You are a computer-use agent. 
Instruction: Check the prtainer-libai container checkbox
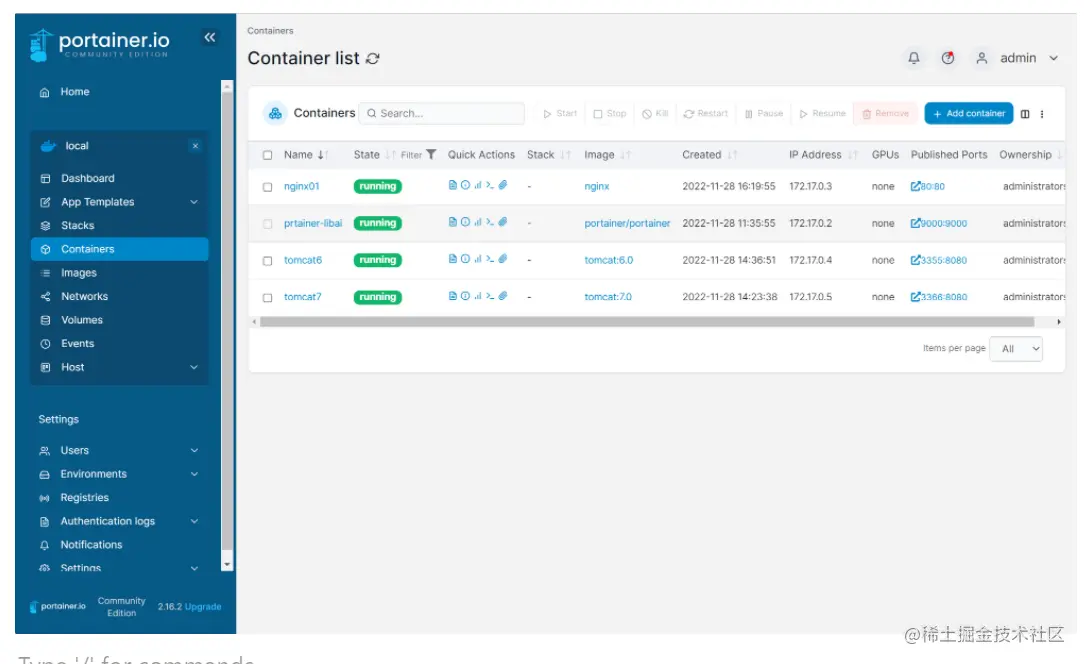point(268,223)
